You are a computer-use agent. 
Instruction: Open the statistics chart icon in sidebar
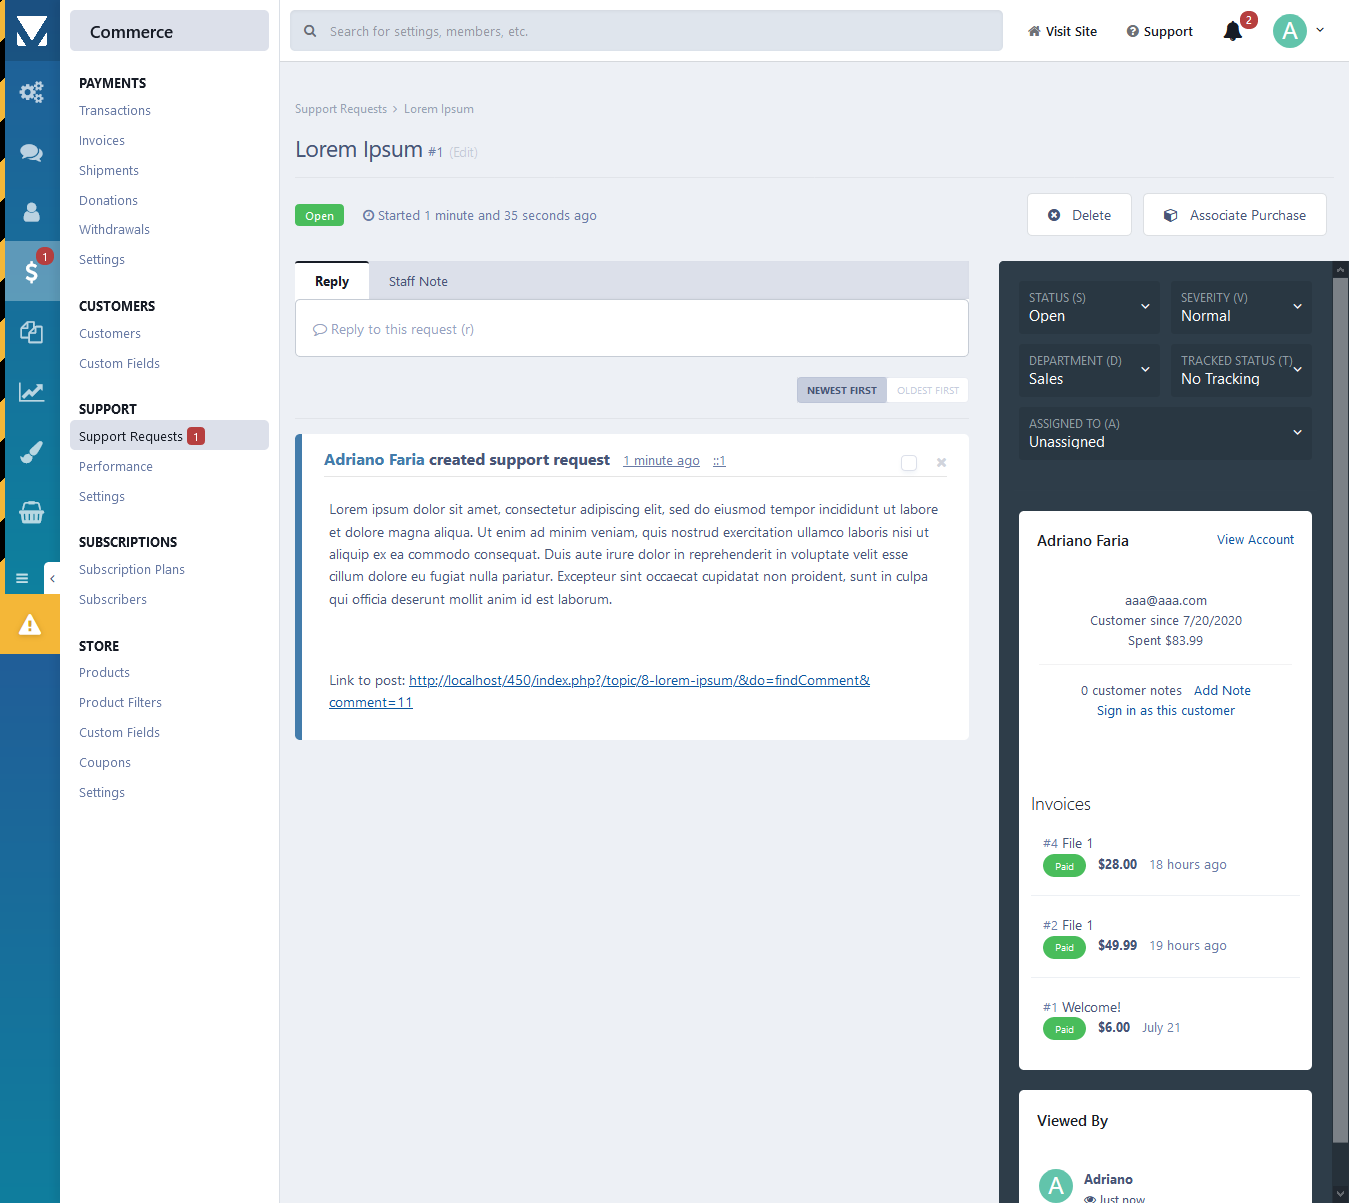(x=31, y=392)
